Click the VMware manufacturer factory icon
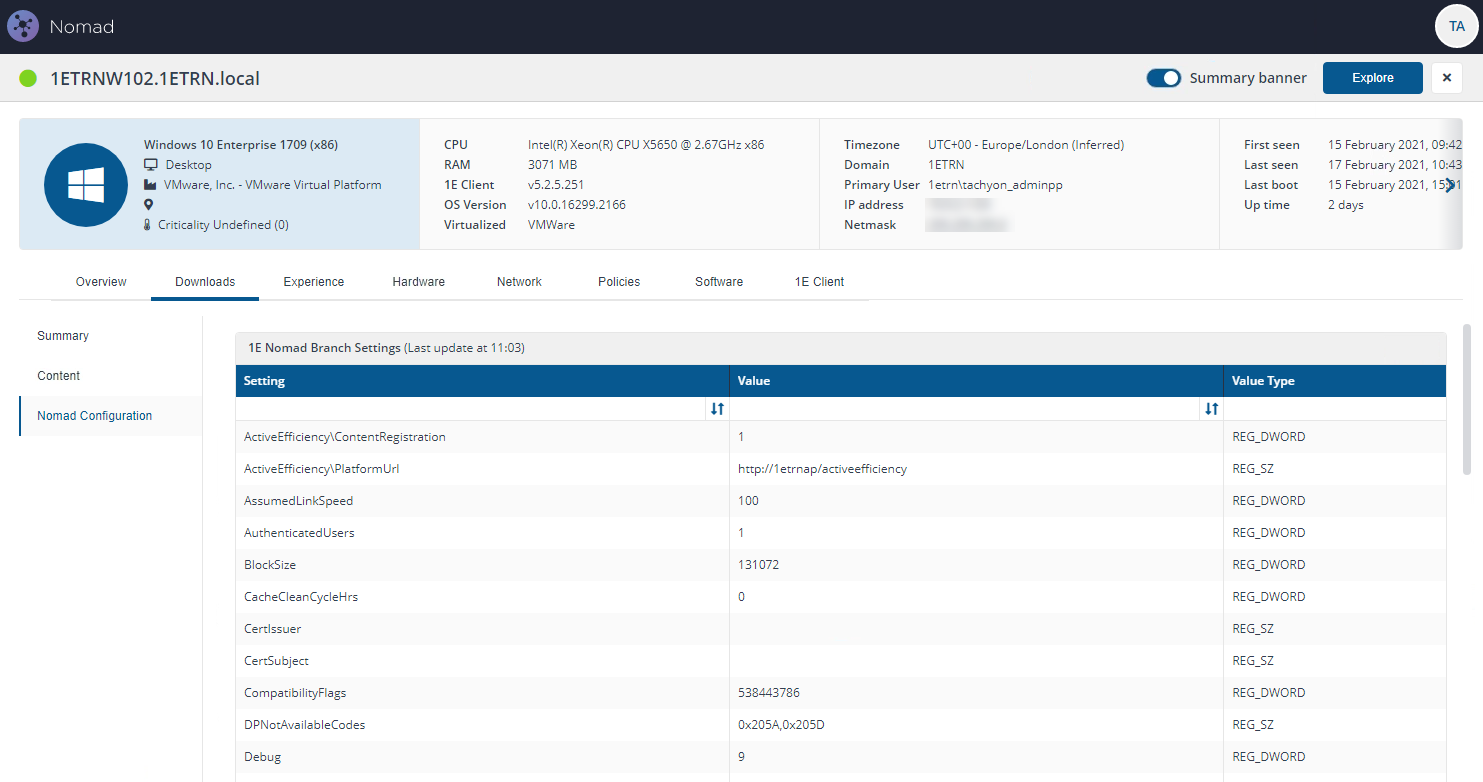The height and width of the screenshot is (782, 1483). coord(151,185)
